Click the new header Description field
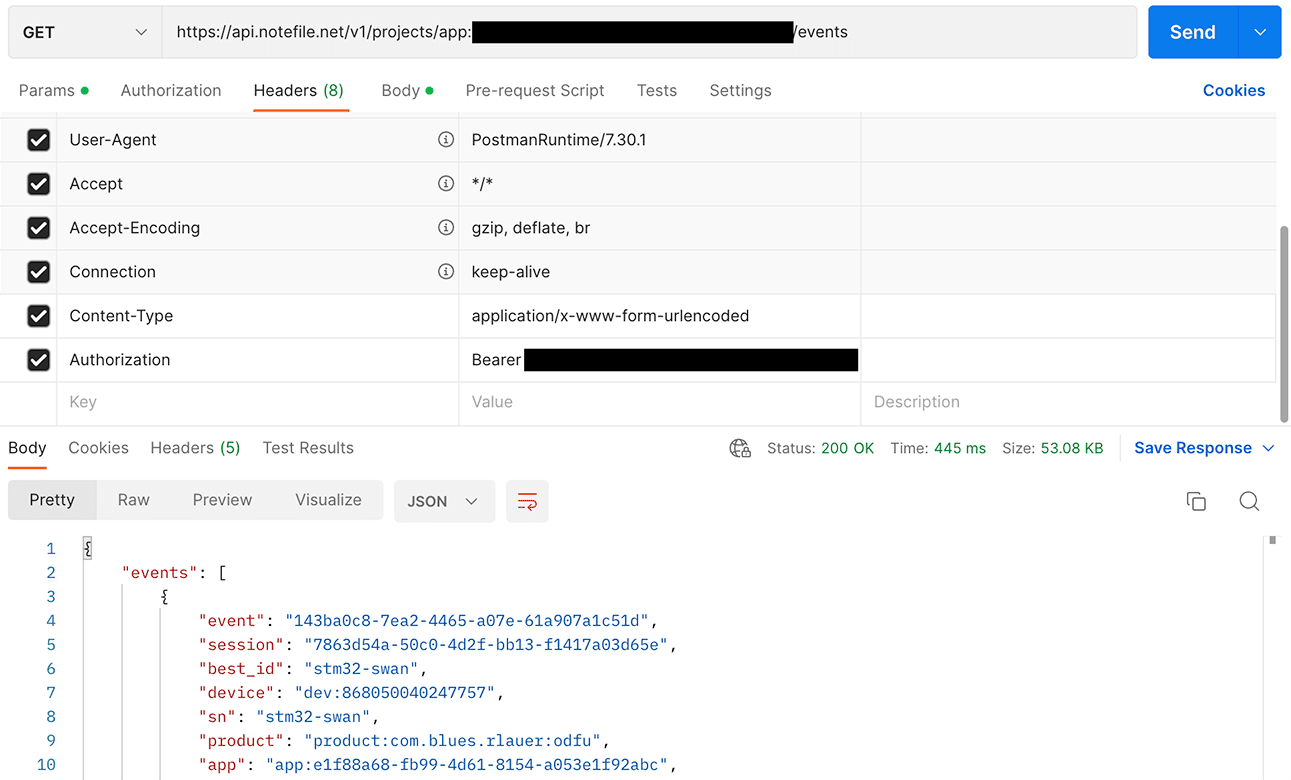This screenshot has width=1291, height=780. 1068,402
